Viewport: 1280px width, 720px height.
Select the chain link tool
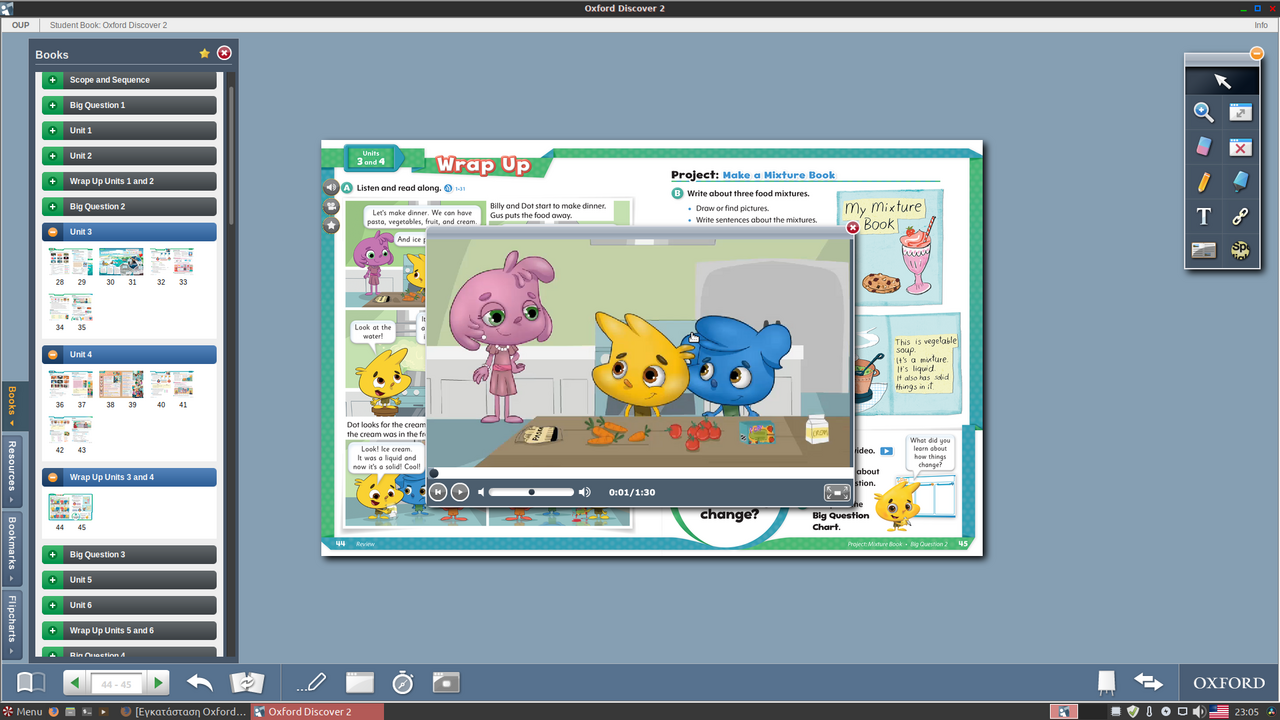point(1240,216)
